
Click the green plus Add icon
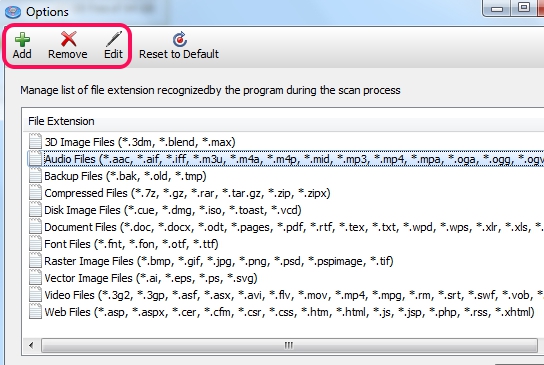click(x=22, y=40)
